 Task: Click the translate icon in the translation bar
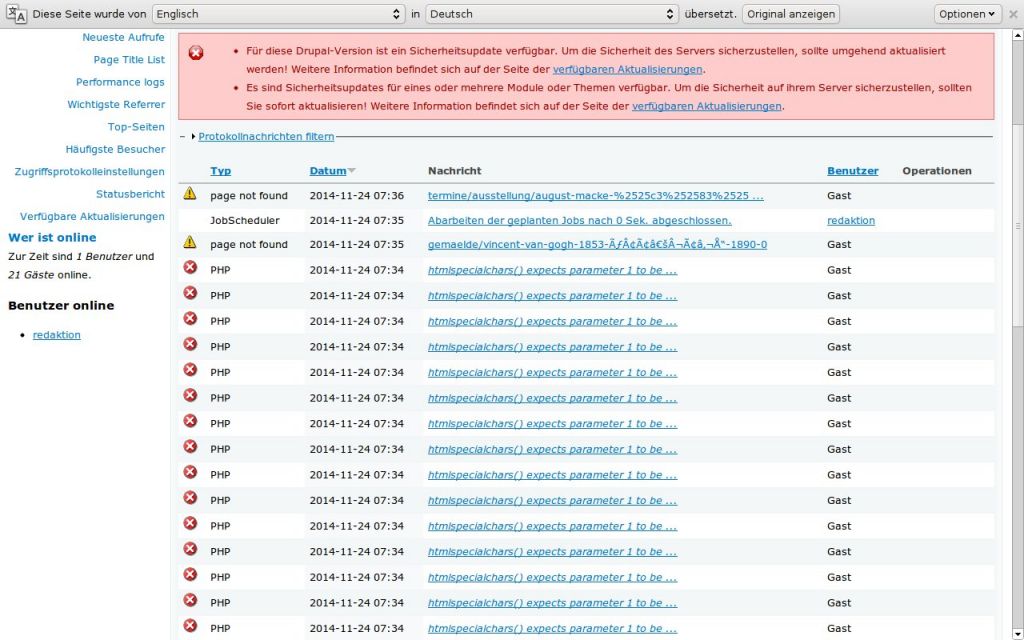tap(17, 14)
